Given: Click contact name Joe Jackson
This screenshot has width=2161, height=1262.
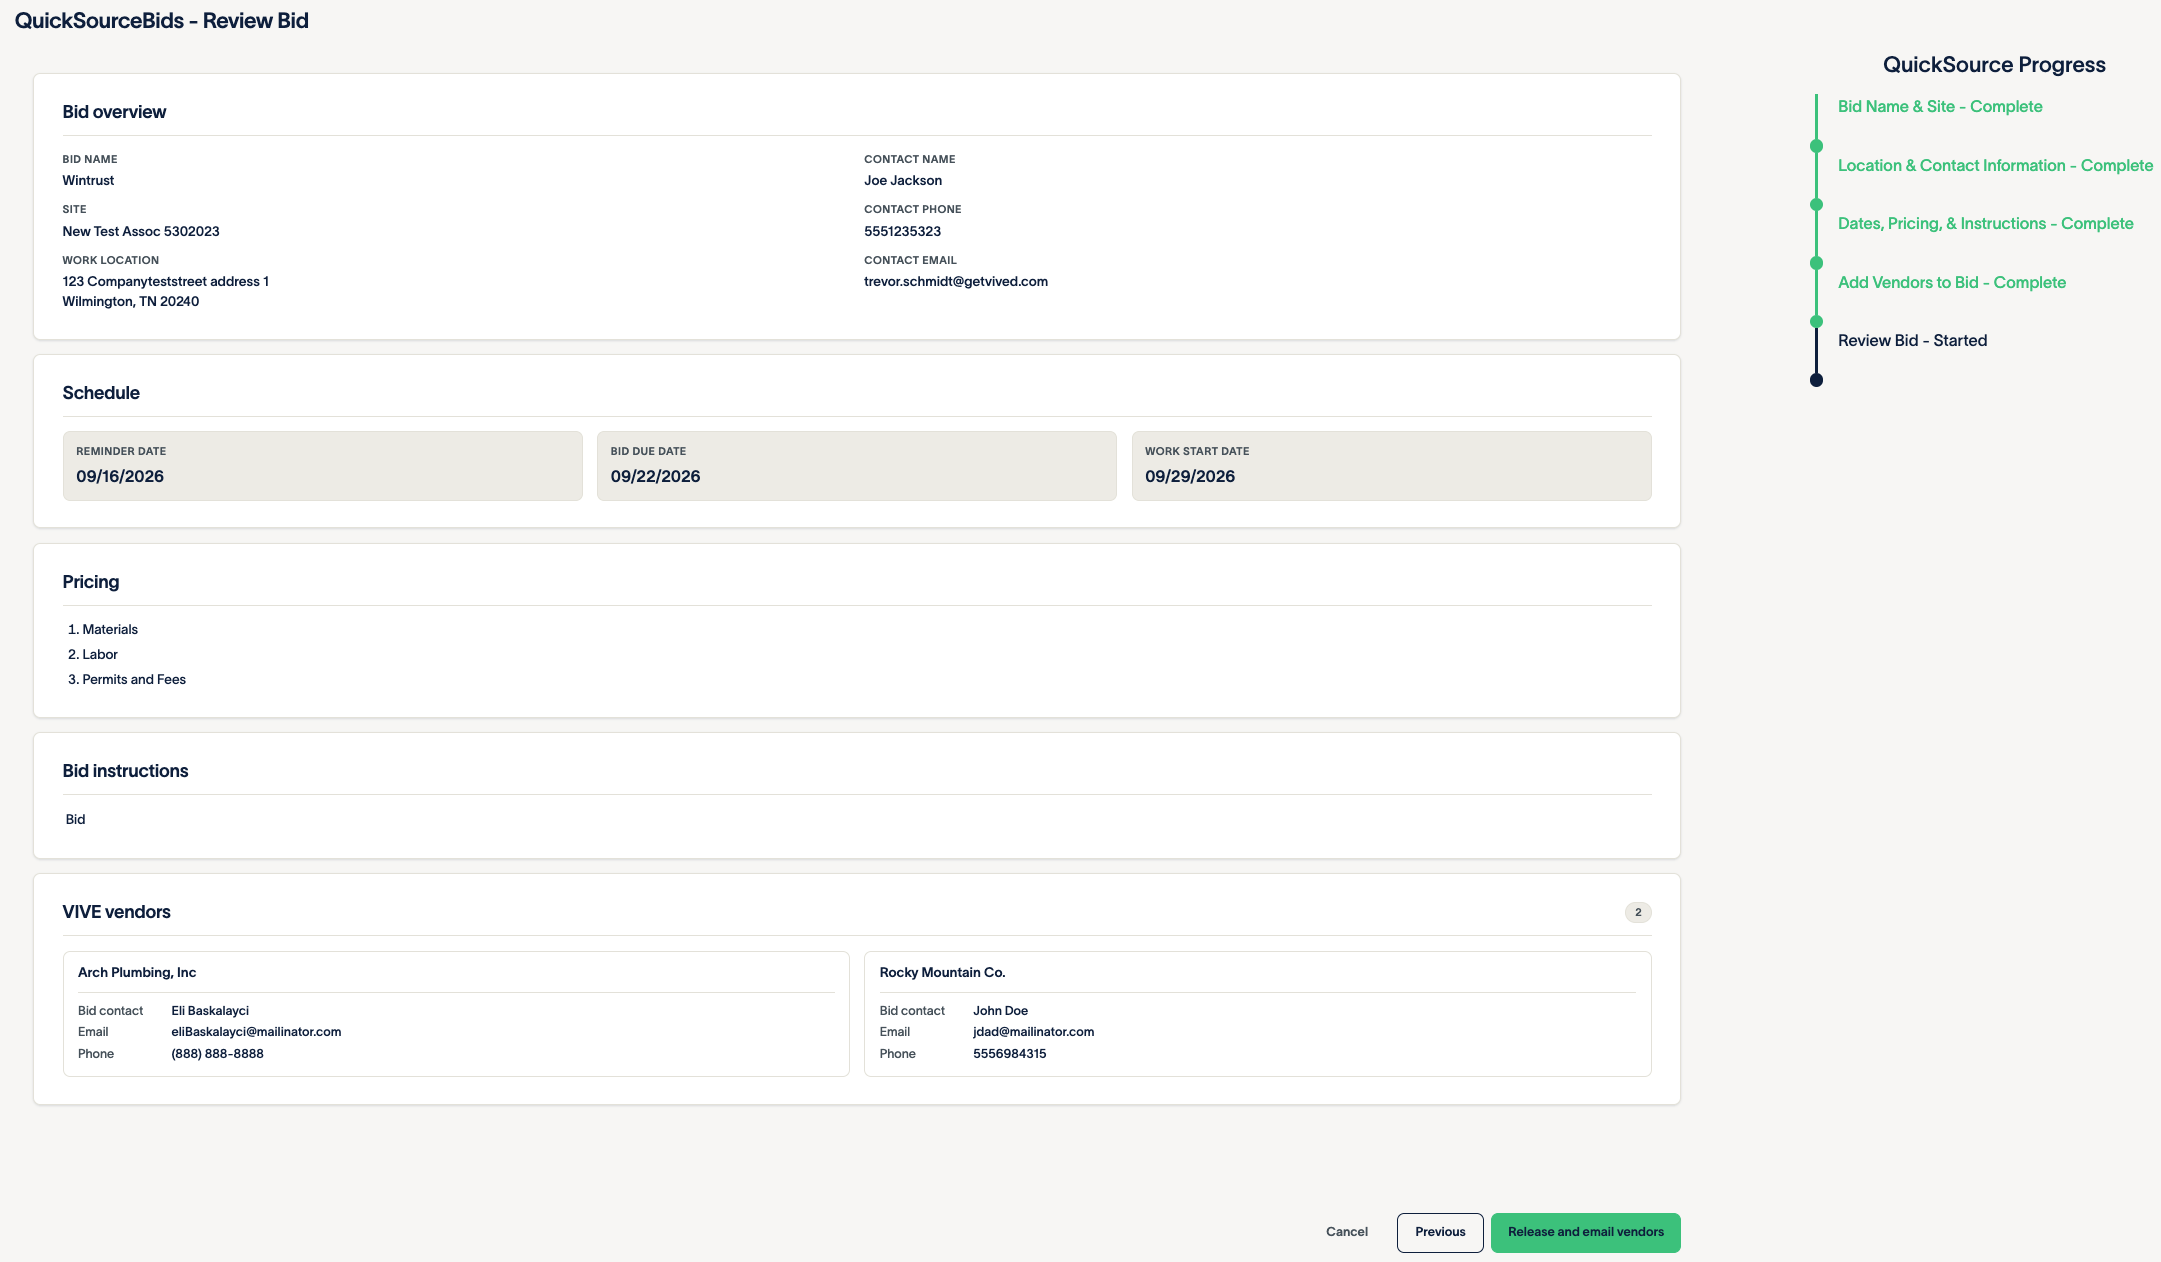Looking at the screenshot, I should tap(902, 181).
